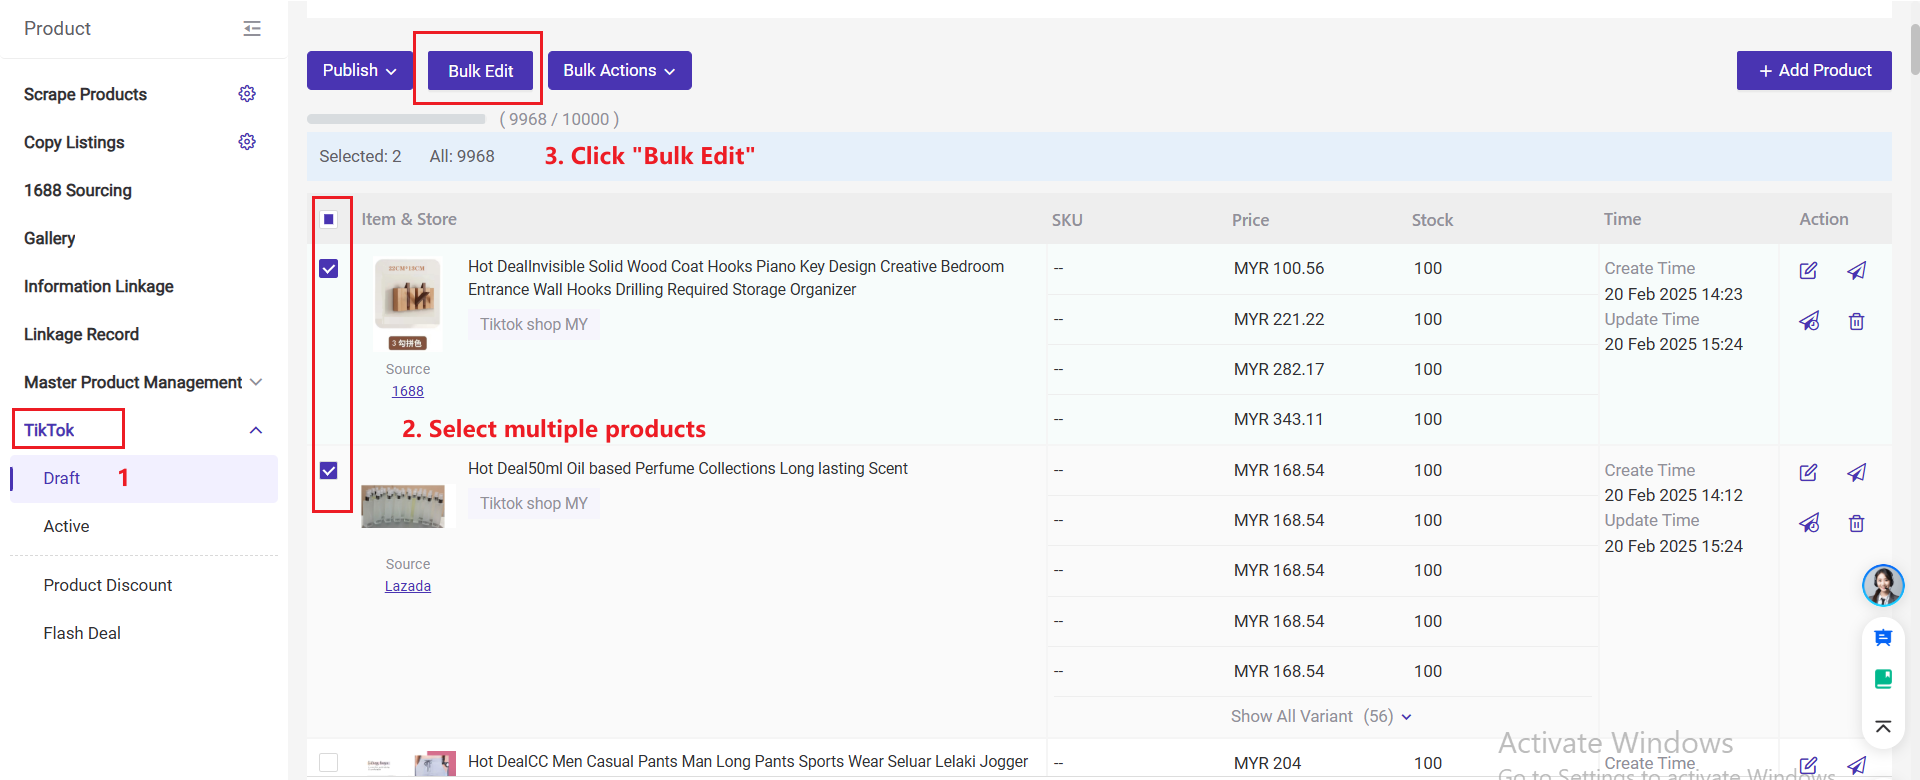Open Flash Deal page

[82, 633]
